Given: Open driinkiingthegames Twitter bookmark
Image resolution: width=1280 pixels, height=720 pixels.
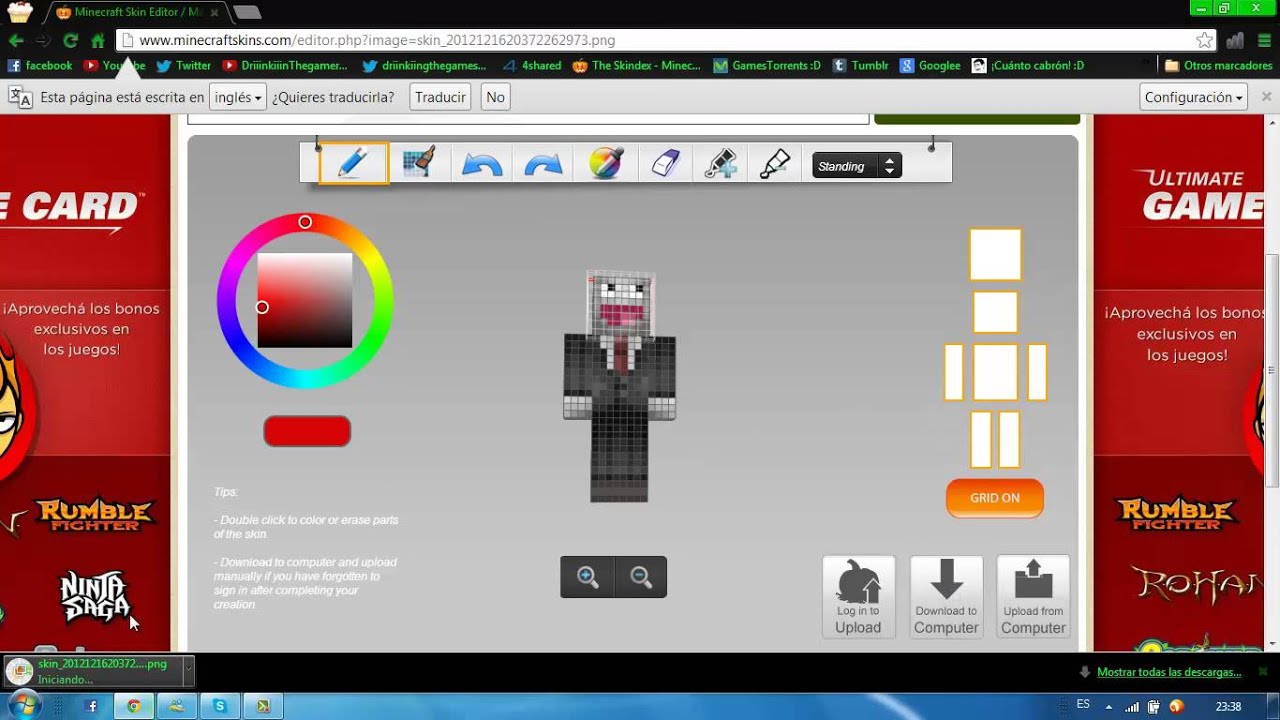Looking at the screenshot, I should [424, 66].
